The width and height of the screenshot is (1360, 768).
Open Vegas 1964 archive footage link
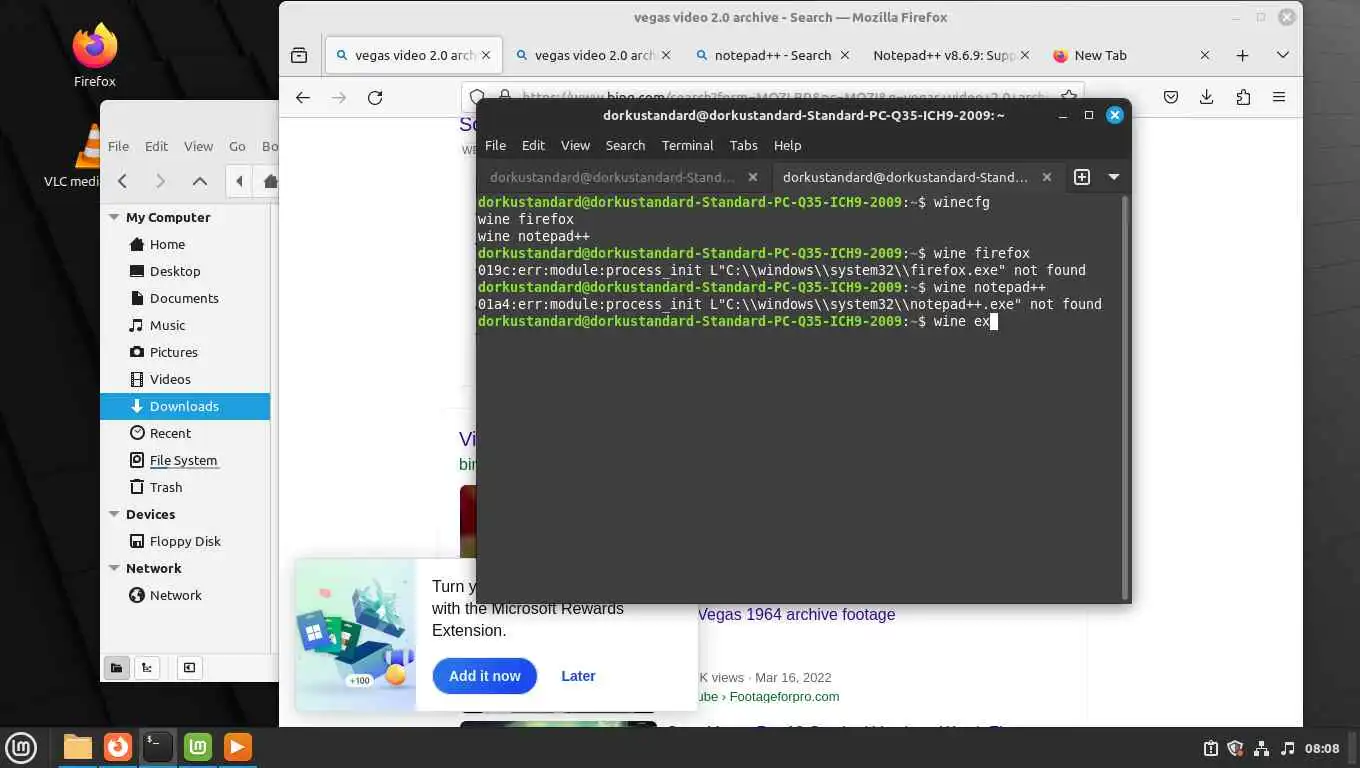point(796,614)
